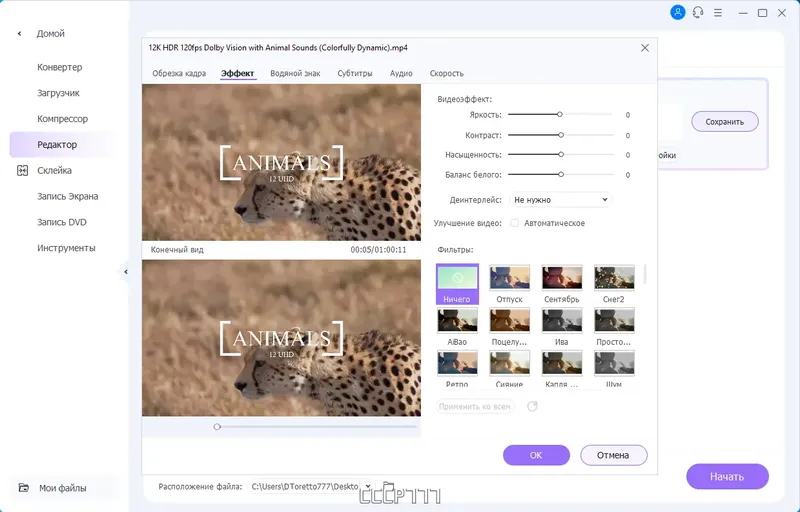Viewport: 800px width, 512px height.
Task: Switch to the Аудио tab
Action: 401,73
